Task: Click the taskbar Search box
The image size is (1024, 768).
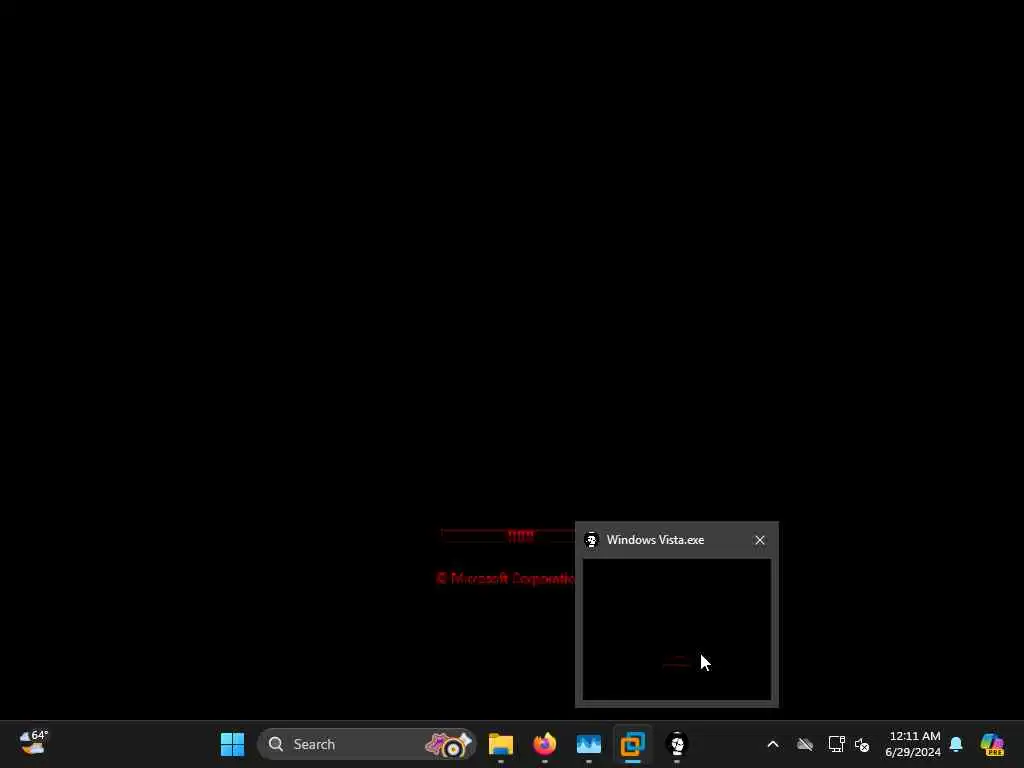Action: (x=367, y=744)
